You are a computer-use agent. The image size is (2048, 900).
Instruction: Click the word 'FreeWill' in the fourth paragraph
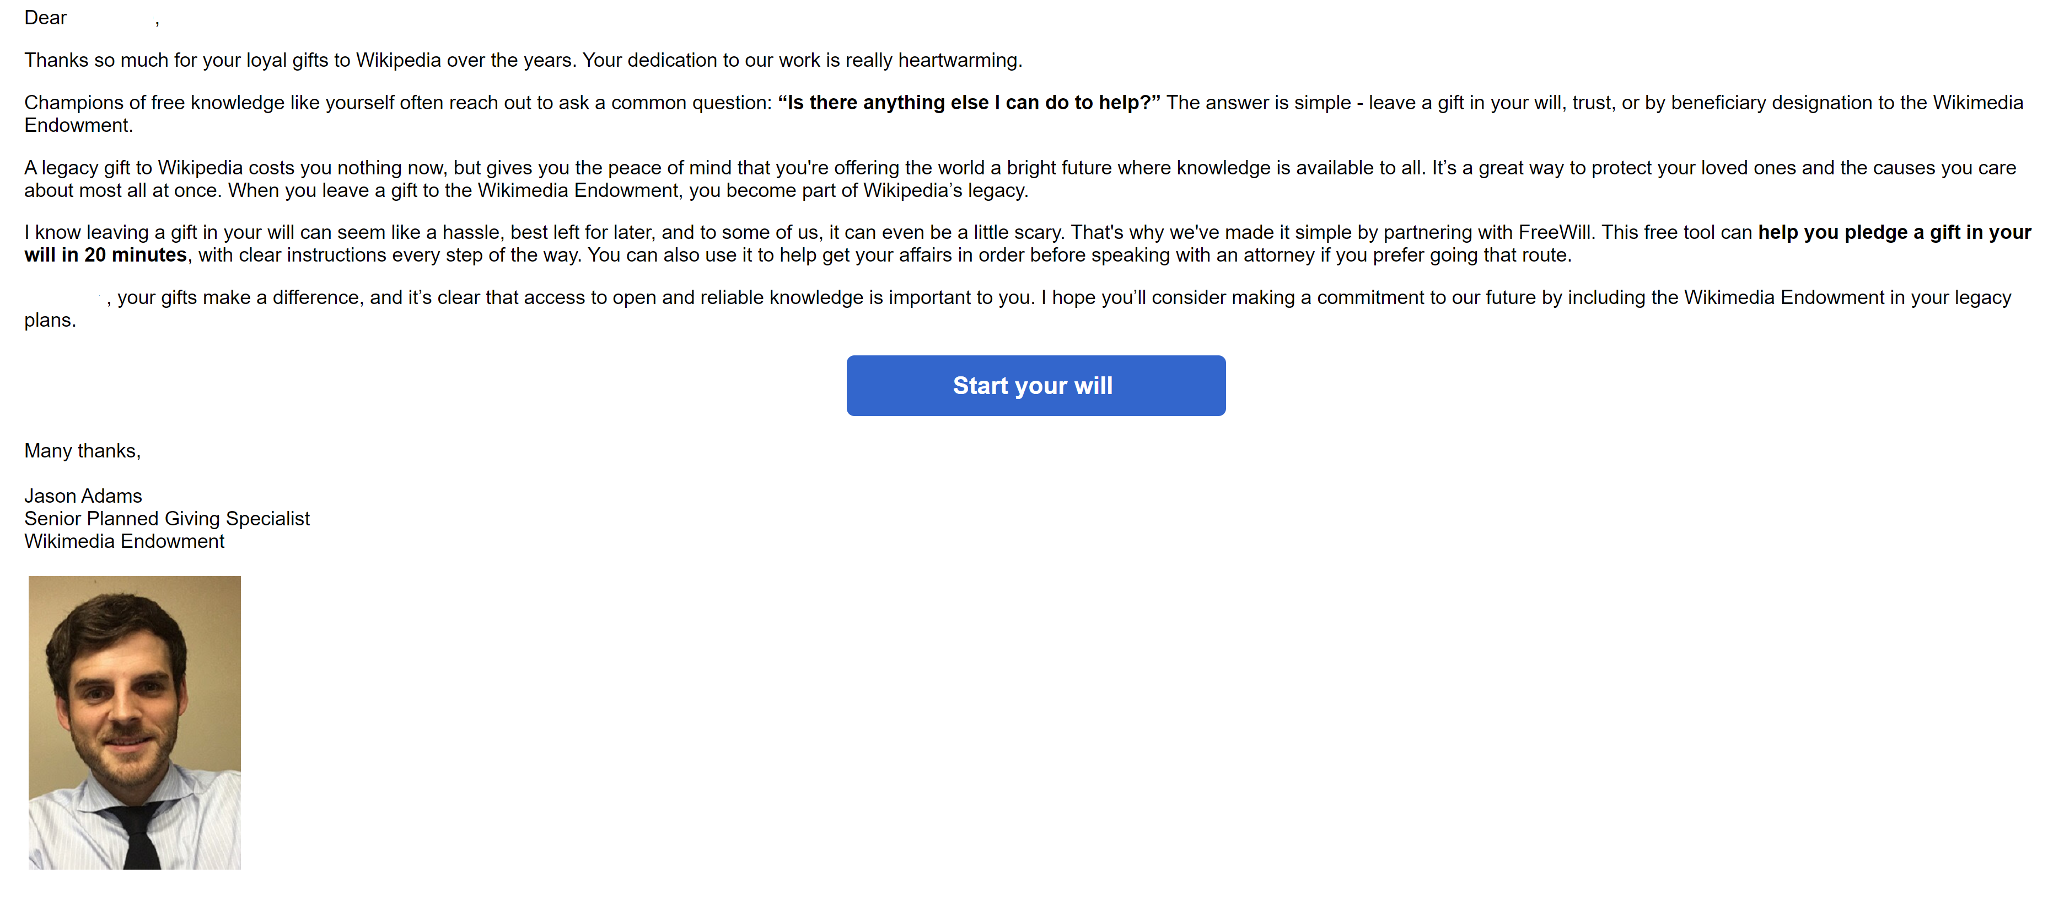click(x=1555, y=232)
